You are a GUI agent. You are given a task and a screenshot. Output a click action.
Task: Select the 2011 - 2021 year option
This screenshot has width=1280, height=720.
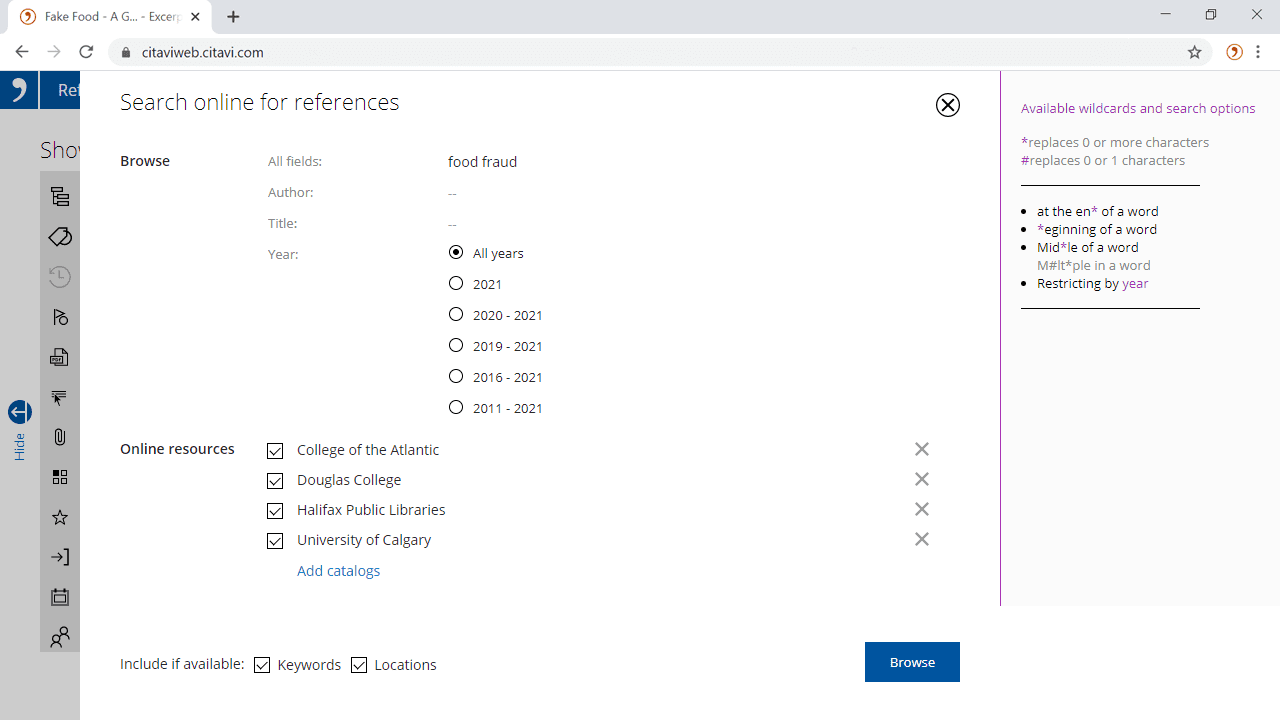click(456, 408)
